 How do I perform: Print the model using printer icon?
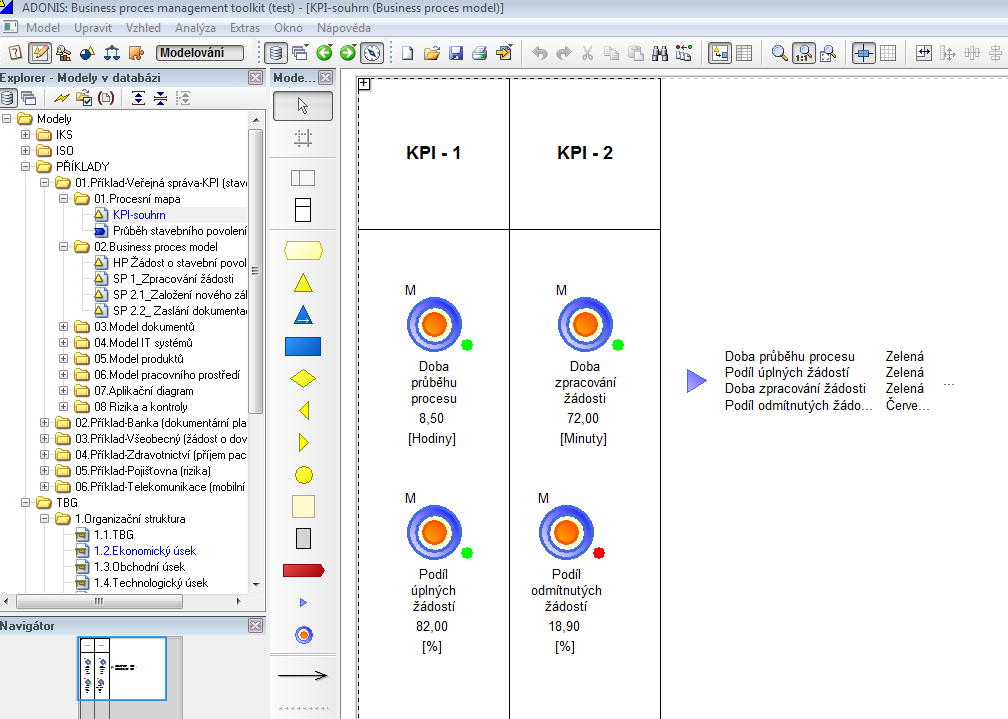(x=480, y=53)
